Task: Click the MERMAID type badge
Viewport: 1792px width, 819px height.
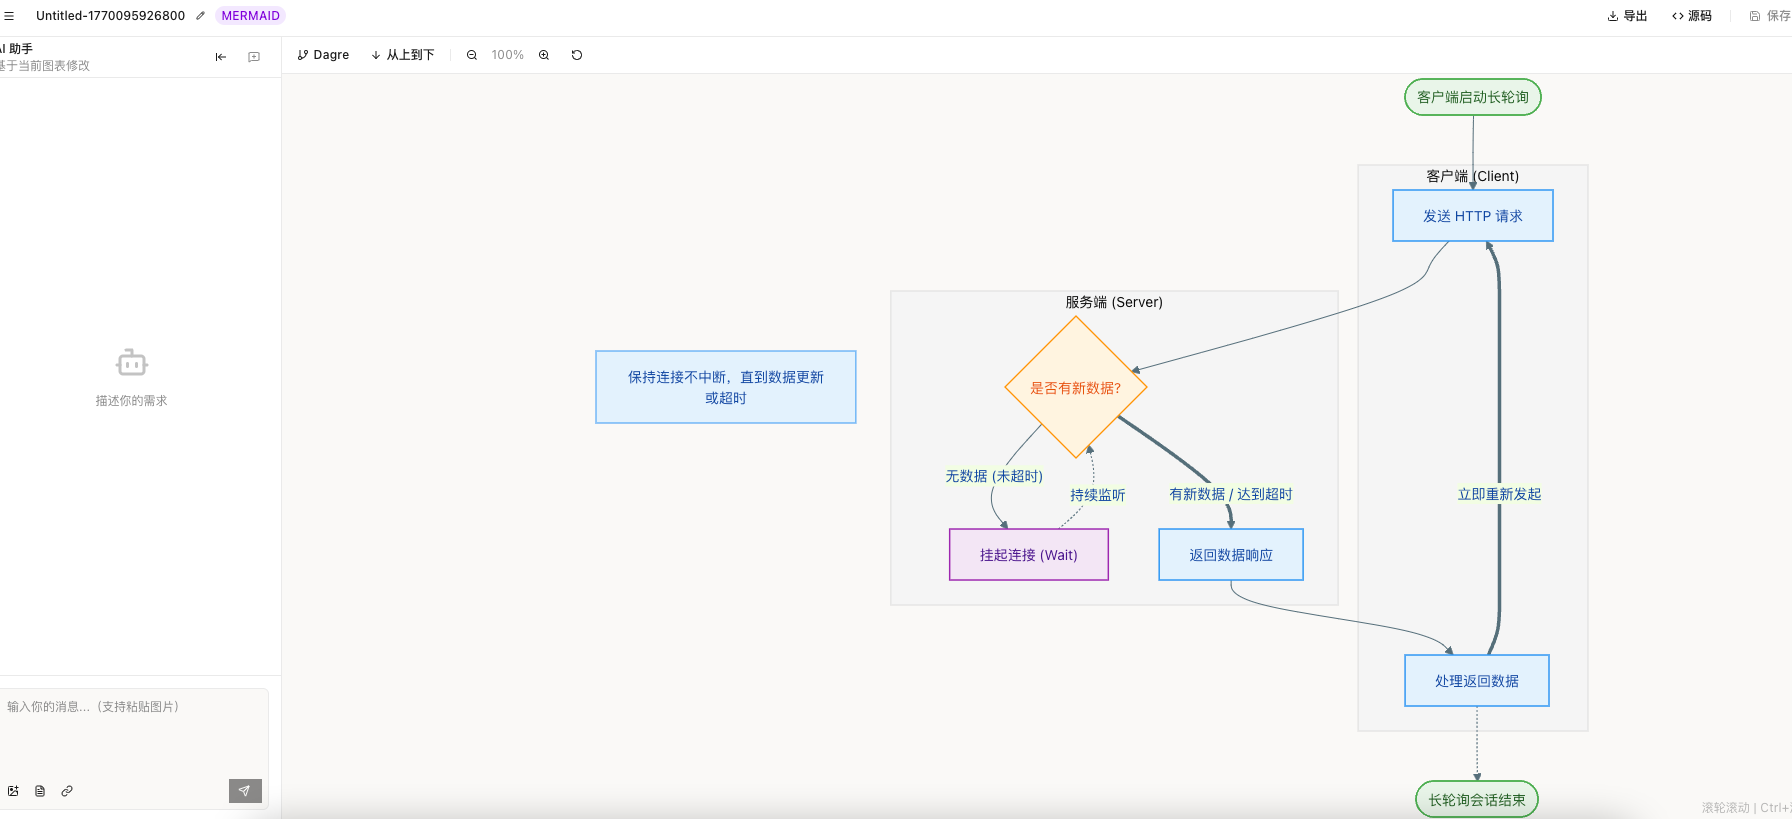Action: click(250, 16)
